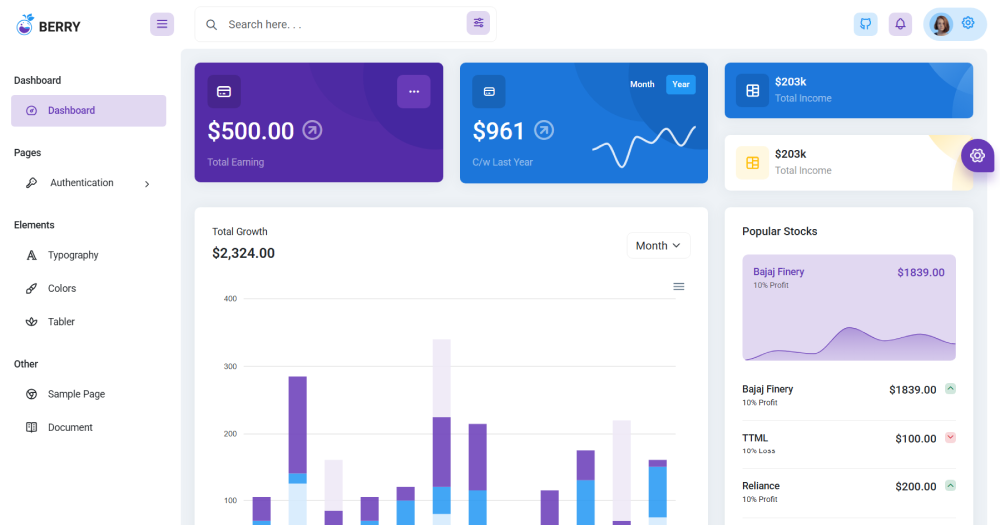Screen dimensions: 1000x525
Task: Click yellow table icon on white Total Income card
Action: pyautogui.click(x=753, y=163)
